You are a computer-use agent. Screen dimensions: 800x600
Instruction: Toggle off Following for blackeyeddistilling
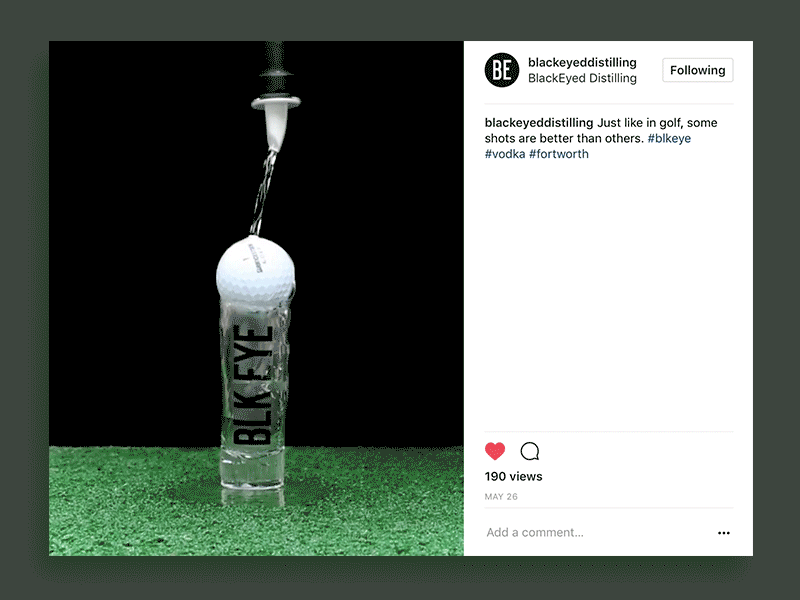pos(697,70)
